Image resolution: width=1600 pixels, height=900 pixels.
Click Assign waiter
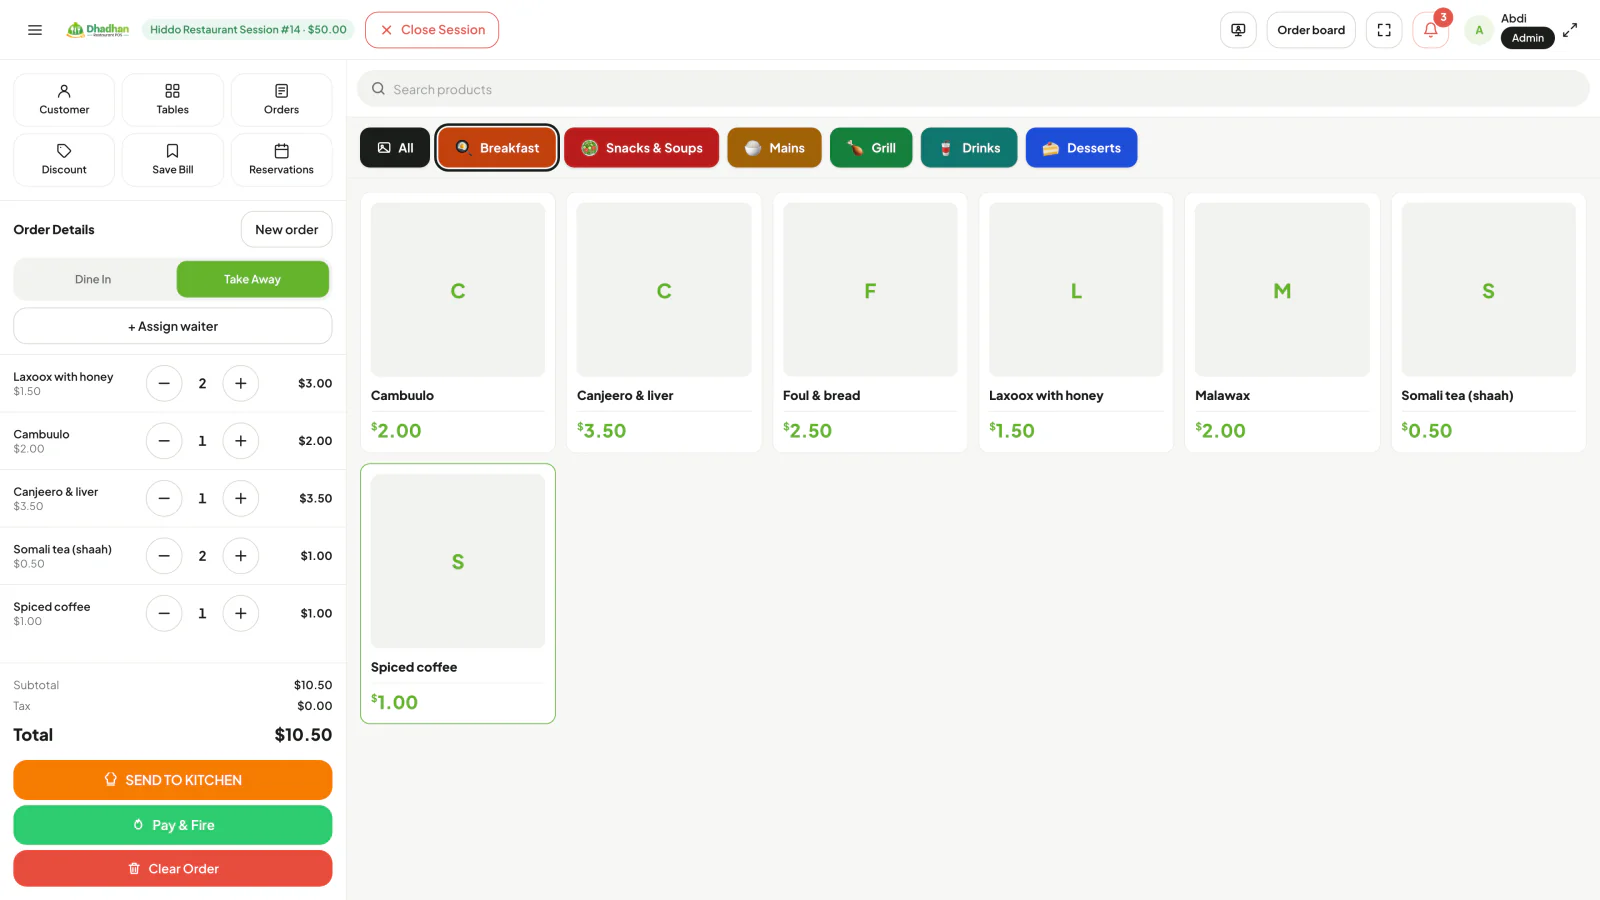click(x=173, y=326)
